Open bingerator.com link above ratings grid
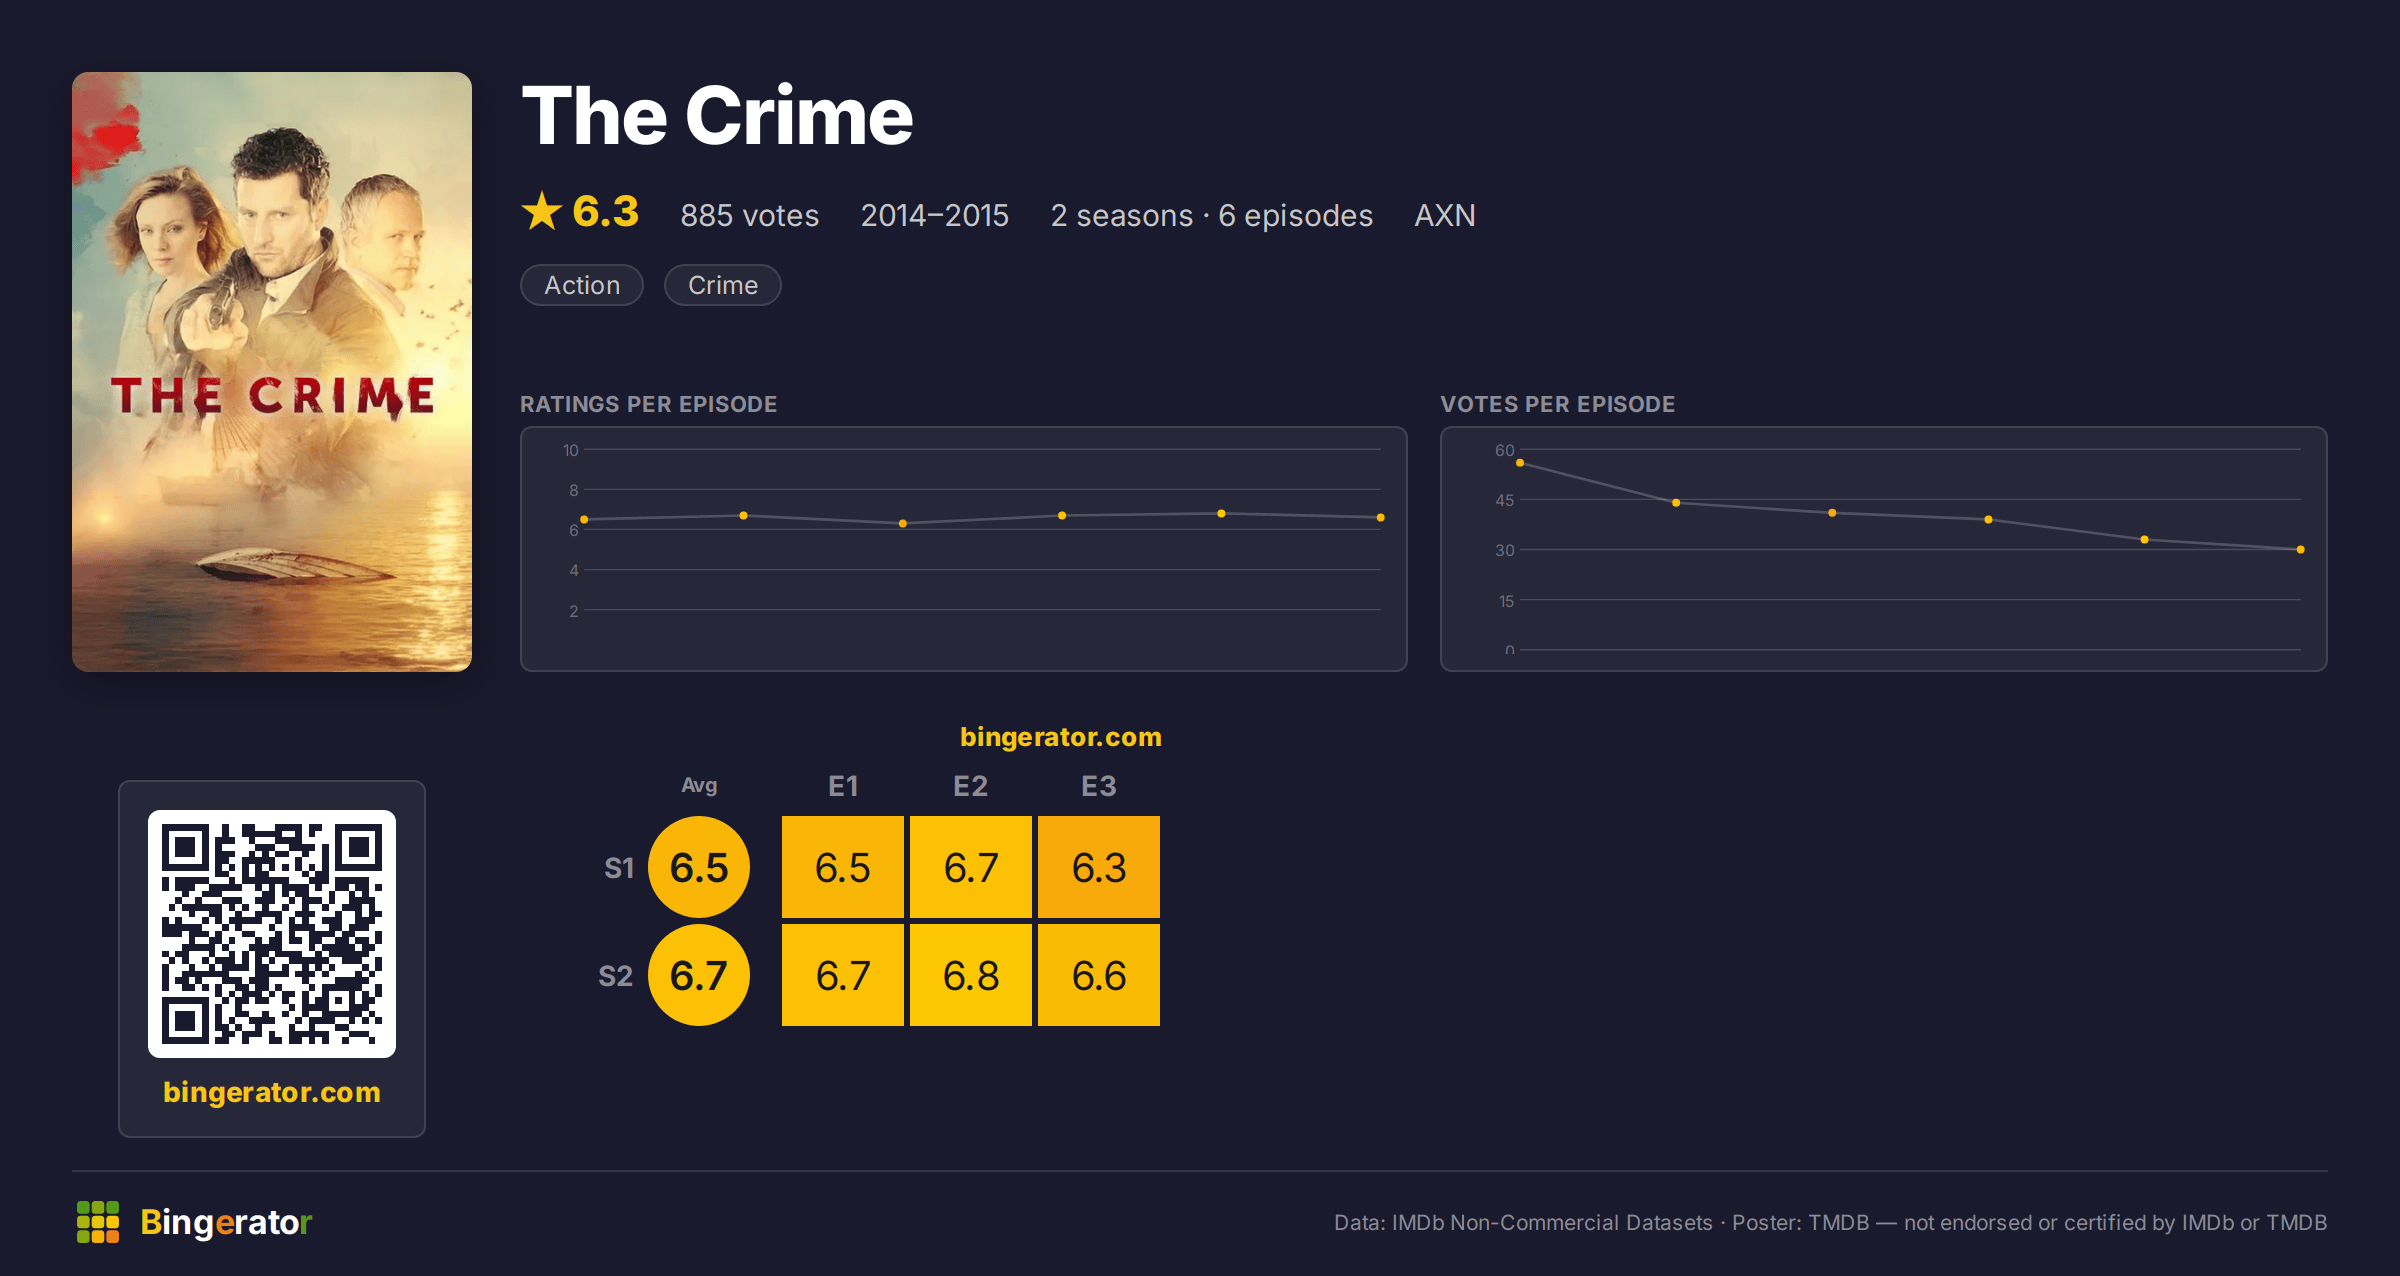This screenshot has width=2400, height=1276. pos(1061,737)
